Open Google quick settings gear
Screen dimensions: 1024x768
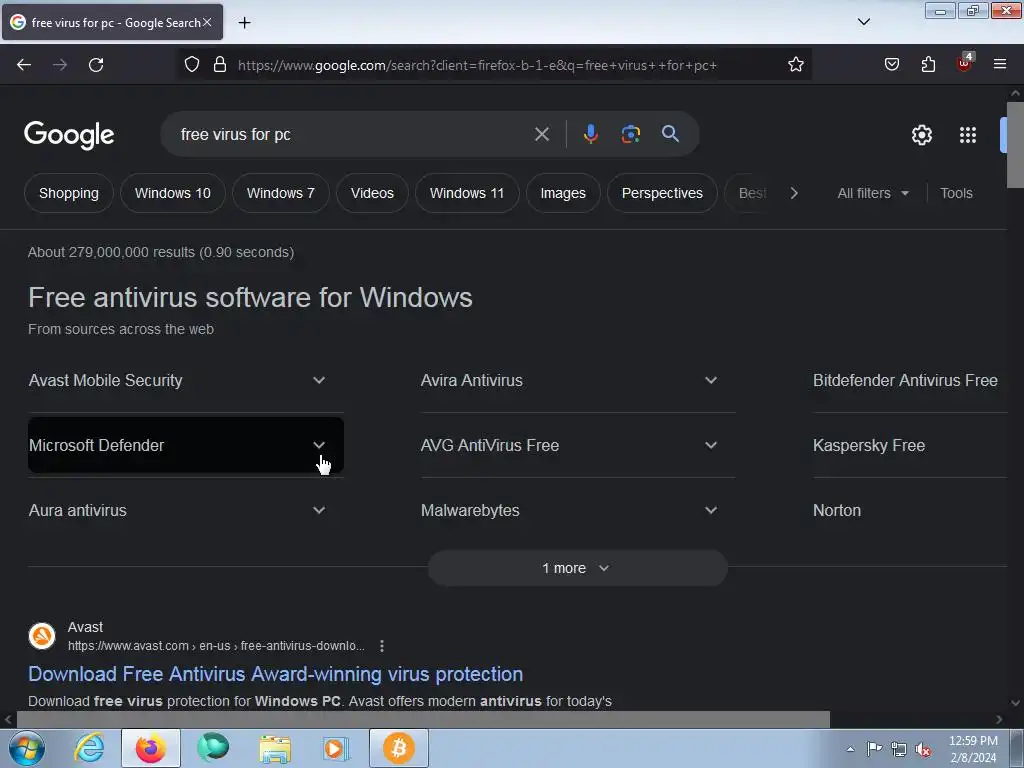point(921,135)
